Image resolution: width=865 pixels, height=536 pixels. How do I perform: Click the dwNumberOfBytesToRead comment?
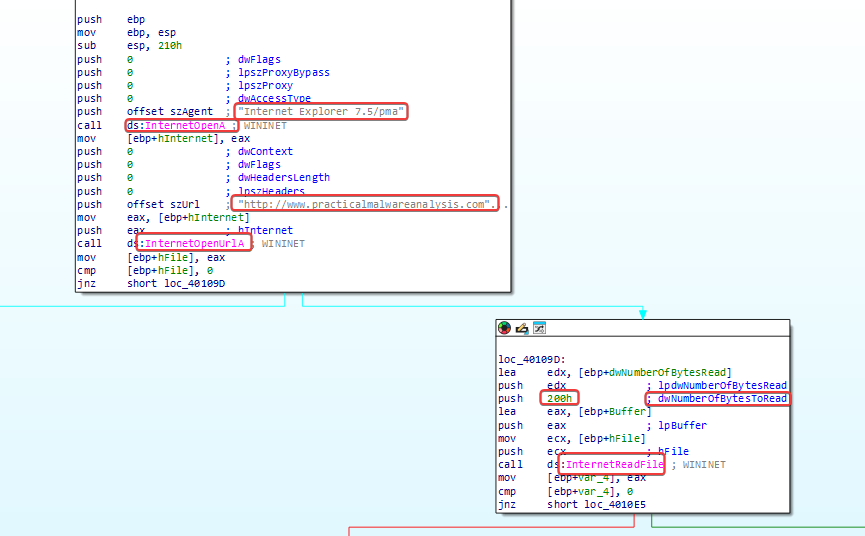722,398
